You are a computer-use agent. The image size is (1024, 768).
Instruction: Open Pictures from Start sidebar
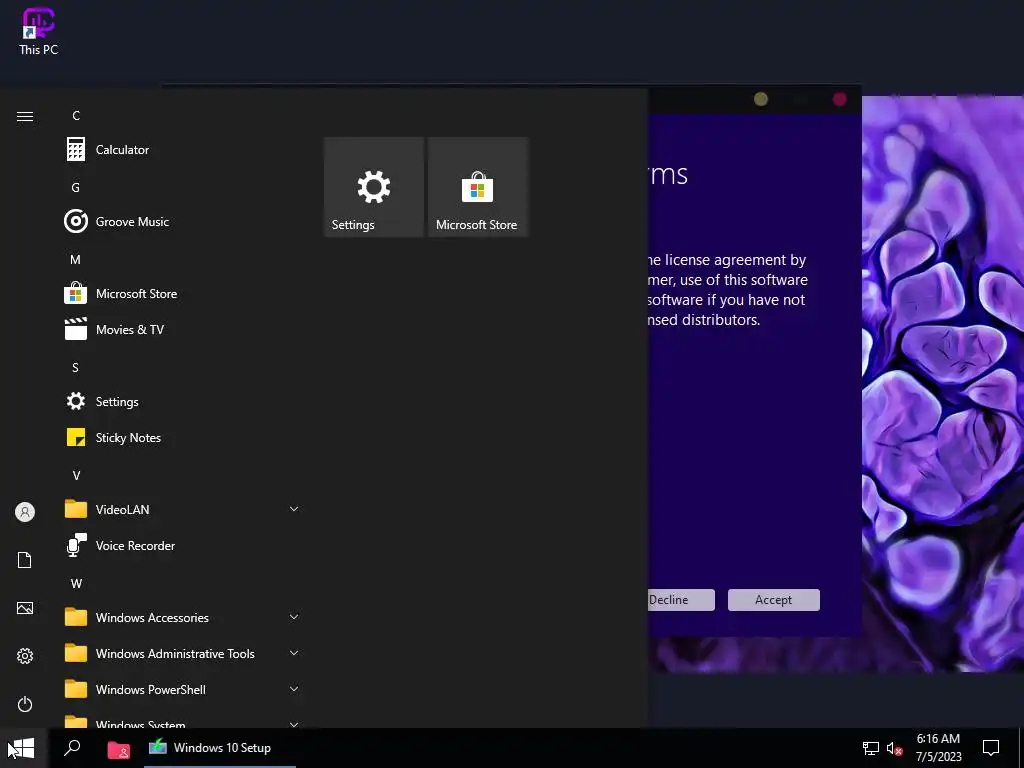(25, 608)
